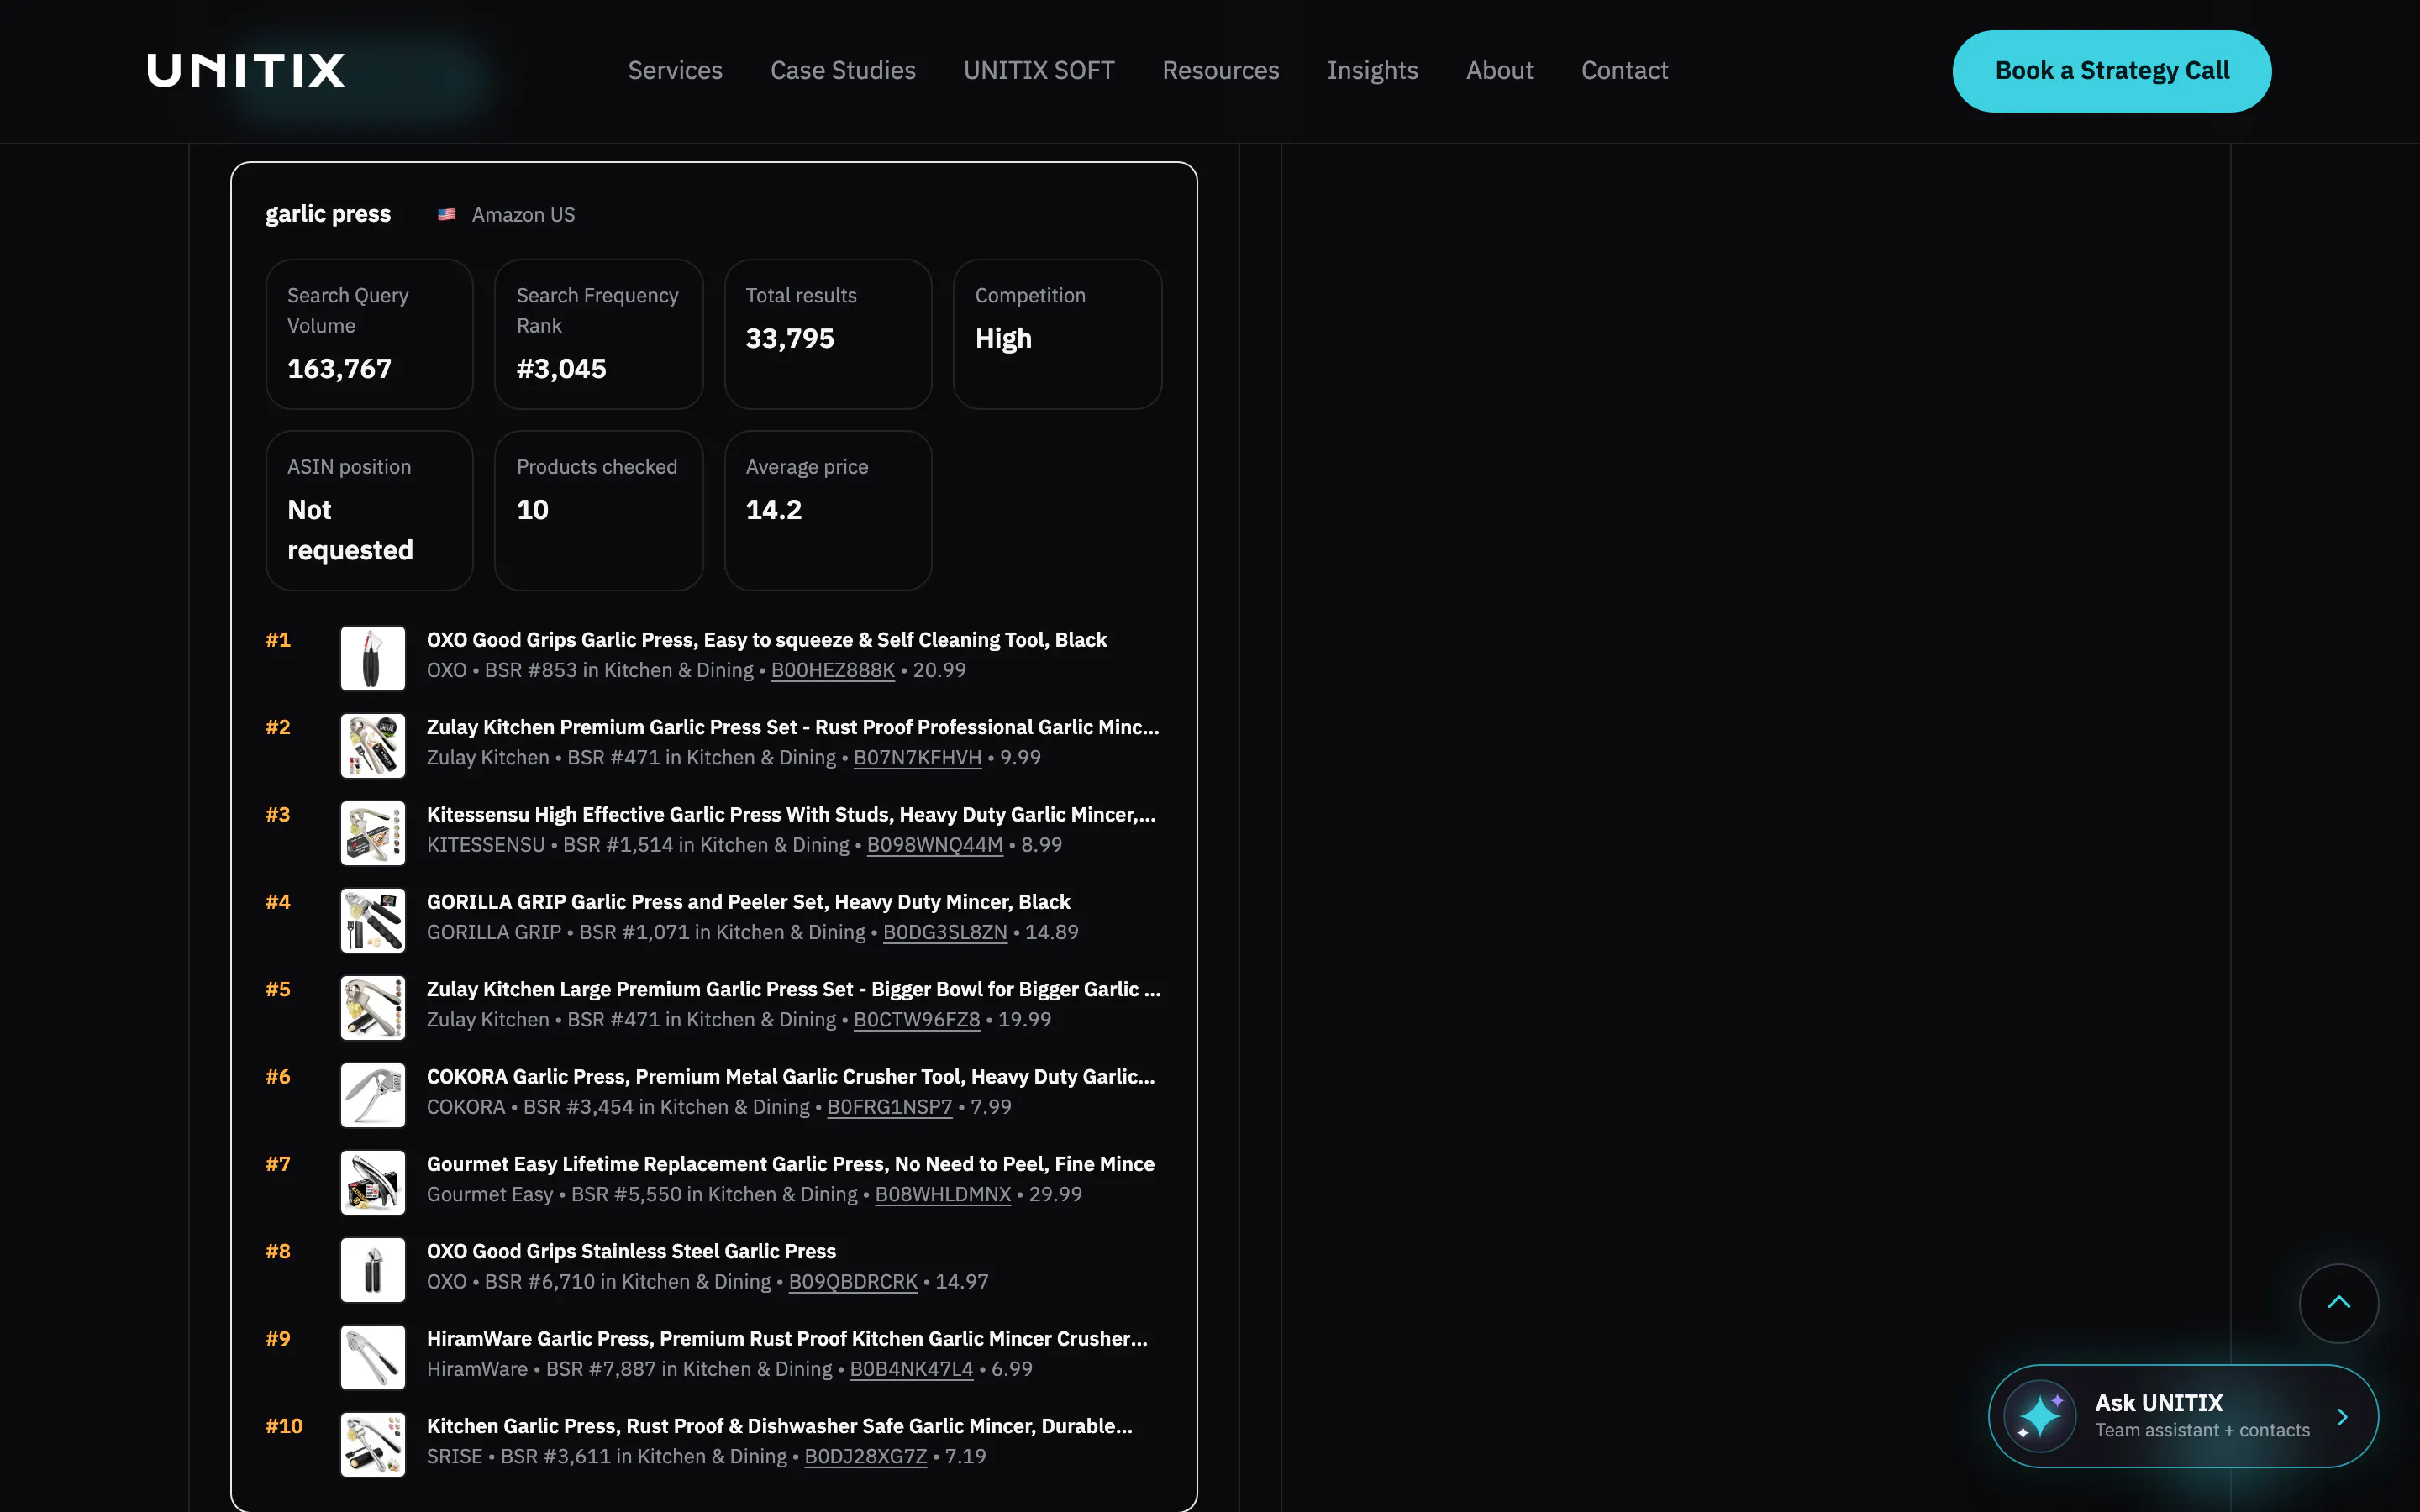Click the HiramWare Garlic Press title

(787, 1339)
